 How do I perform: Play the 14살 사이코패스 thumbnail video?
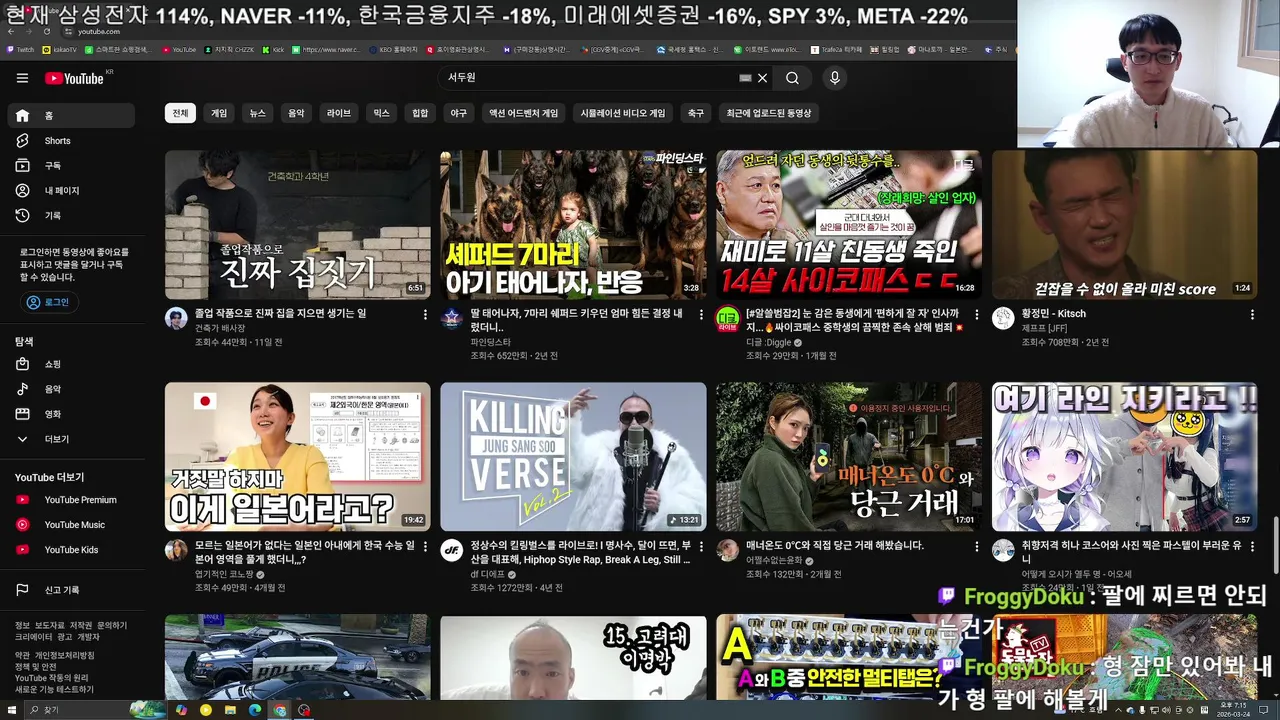(849, 225)
